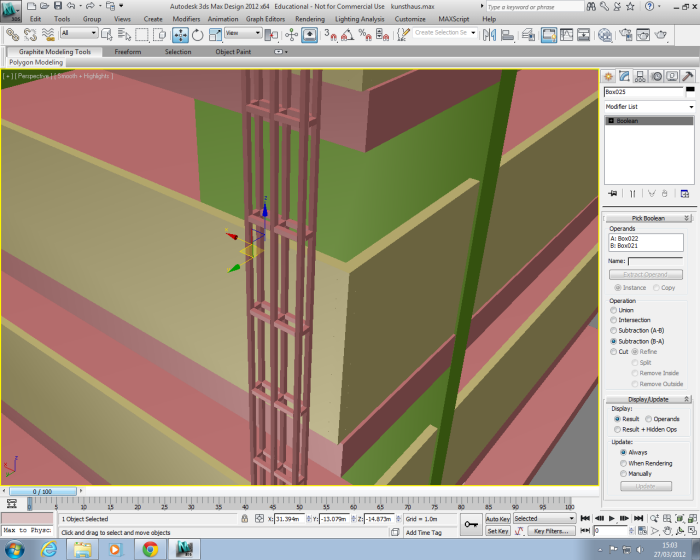Open the Rendering menu
Viewport: 700px width, 560px height.
pos(310,18)
